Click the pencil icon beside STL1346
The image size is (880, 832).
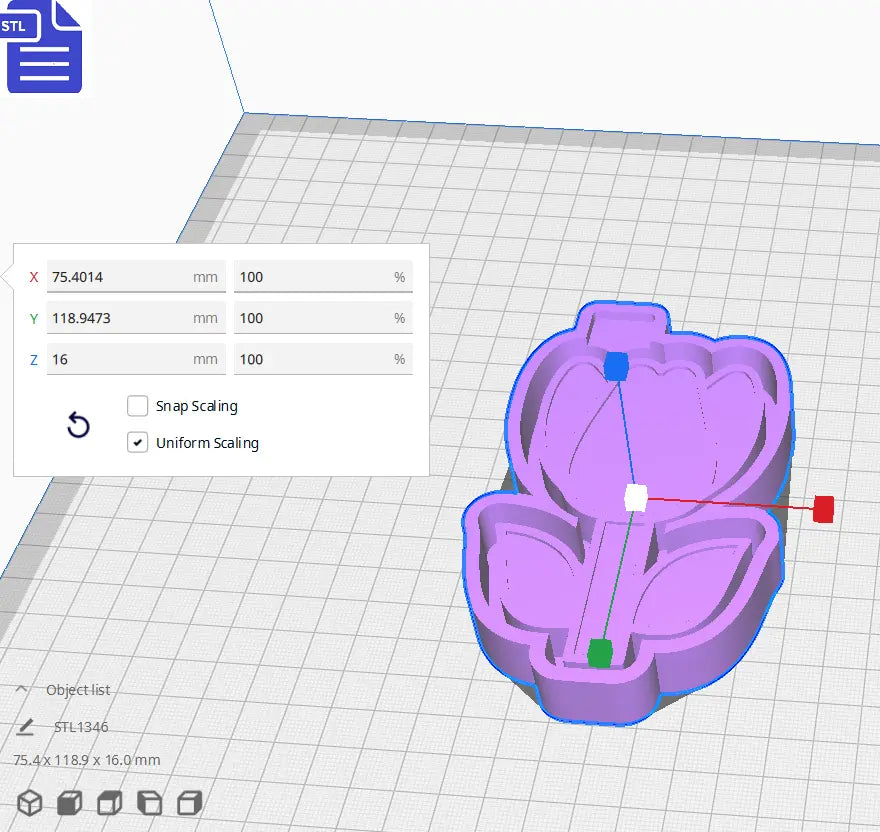(x=27, y=726)
